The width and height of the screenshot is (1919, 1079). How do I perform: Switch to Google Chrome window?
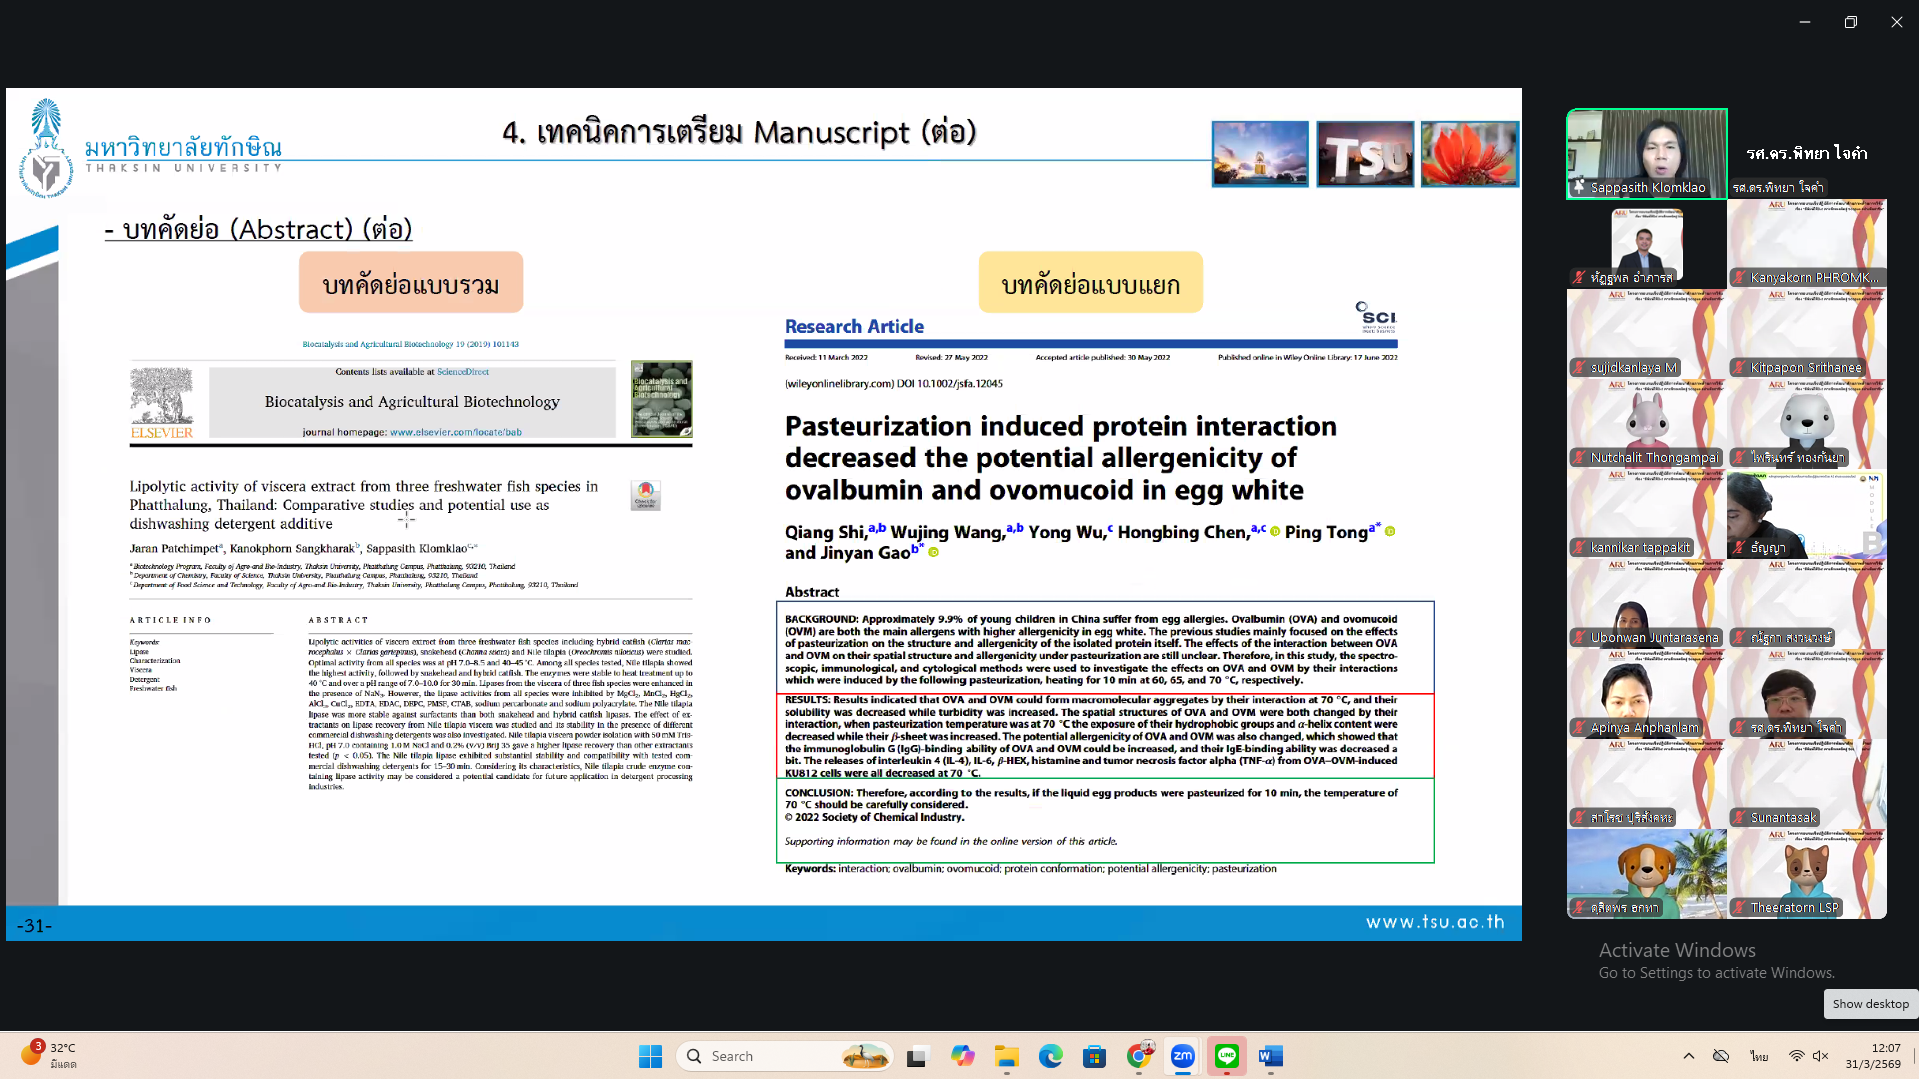coord(1138,1056)
